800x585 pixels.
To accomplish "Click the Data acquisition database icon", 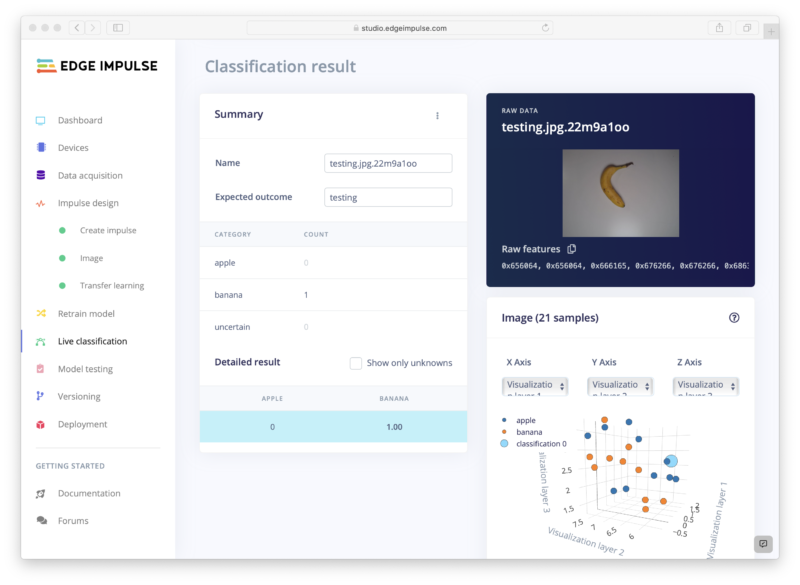I will click(41, 175).
